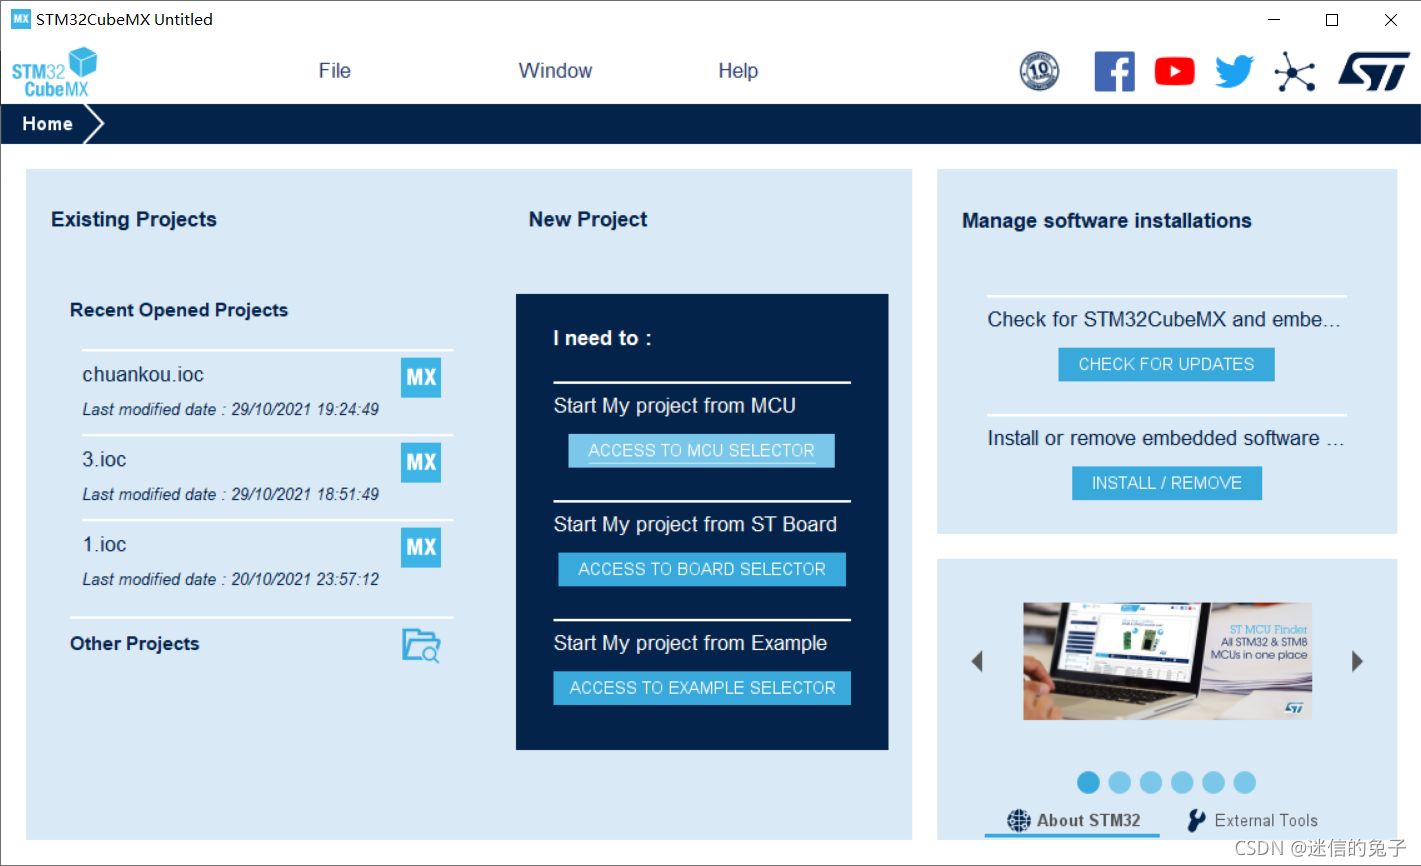Screen dimensions: 1421x866
Task: Browse Other Projects folder icon
Action: pyautogui.click(x=421, y=645)
